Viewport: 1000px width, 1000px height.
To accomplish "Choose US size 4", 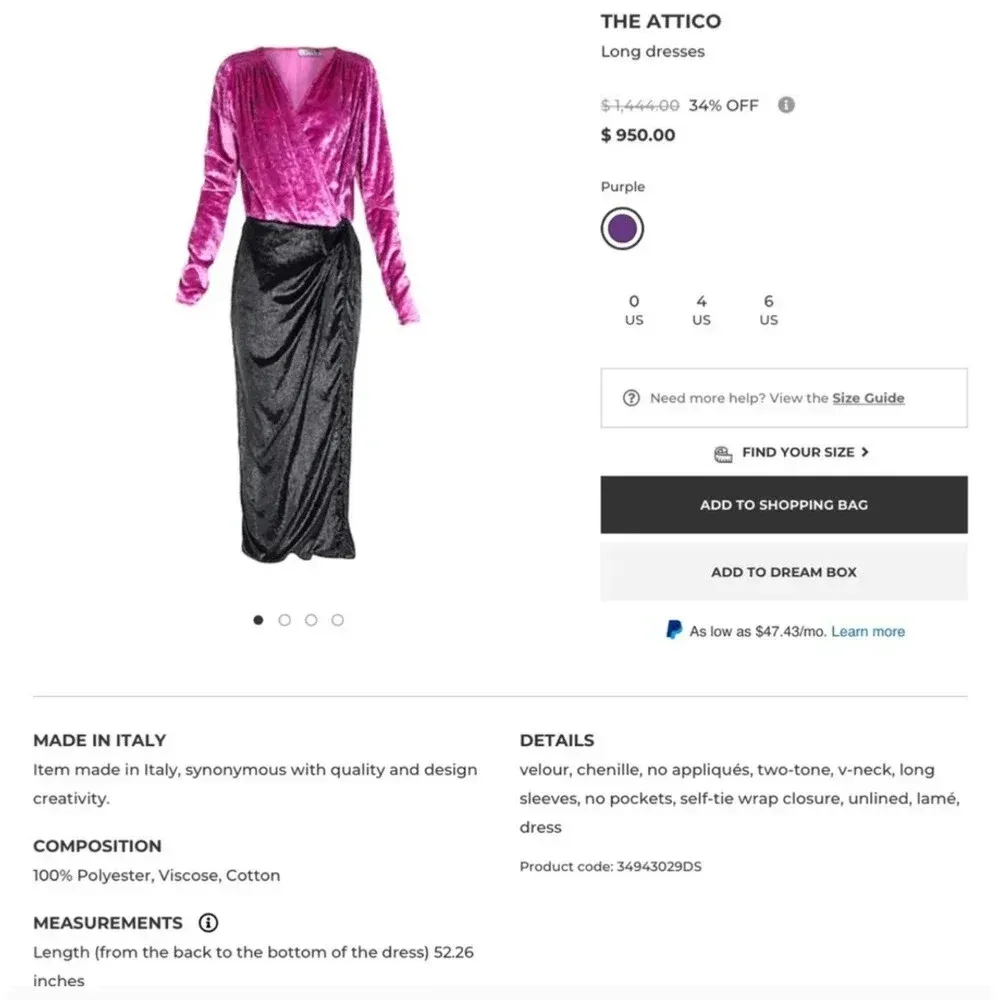I will (701, 310).
